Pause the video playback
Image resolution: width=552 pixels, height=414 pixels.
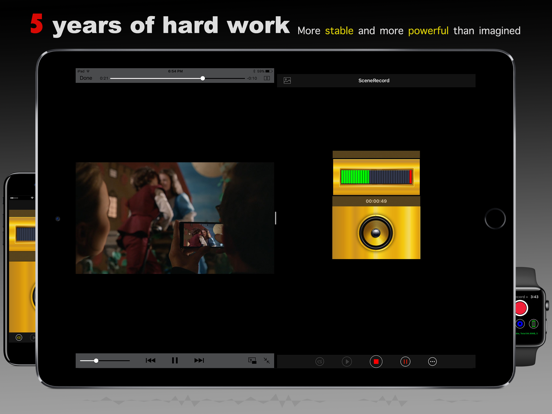click(175, 360)
